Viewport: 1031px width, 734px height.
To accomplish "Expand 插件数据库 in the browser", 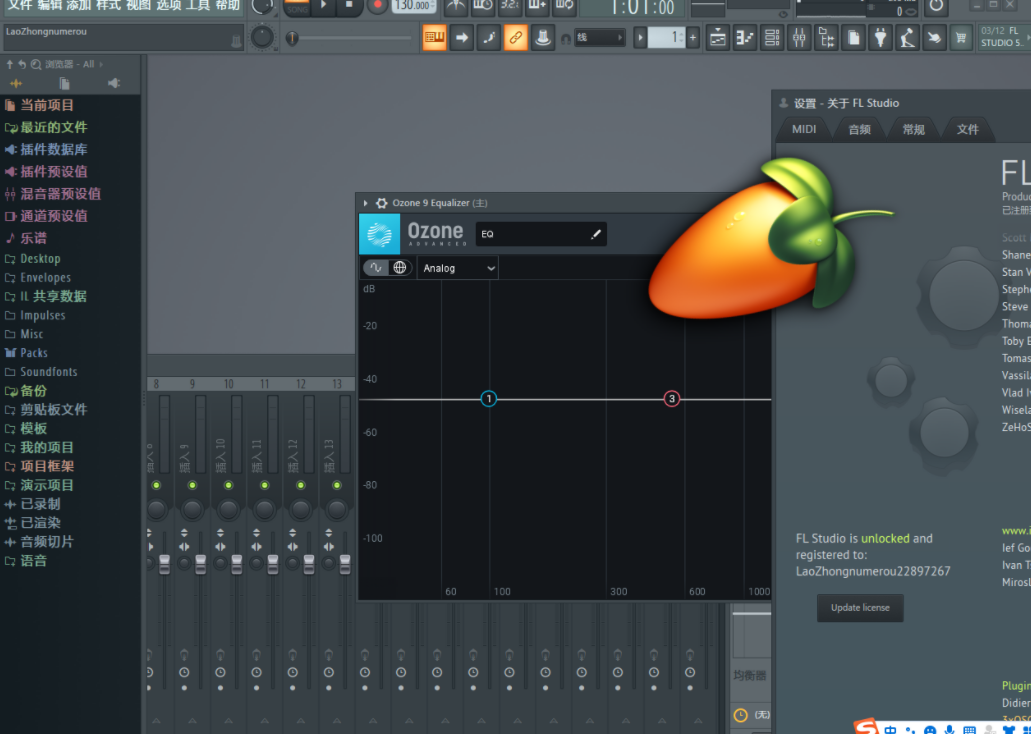I will pos(45,149).
